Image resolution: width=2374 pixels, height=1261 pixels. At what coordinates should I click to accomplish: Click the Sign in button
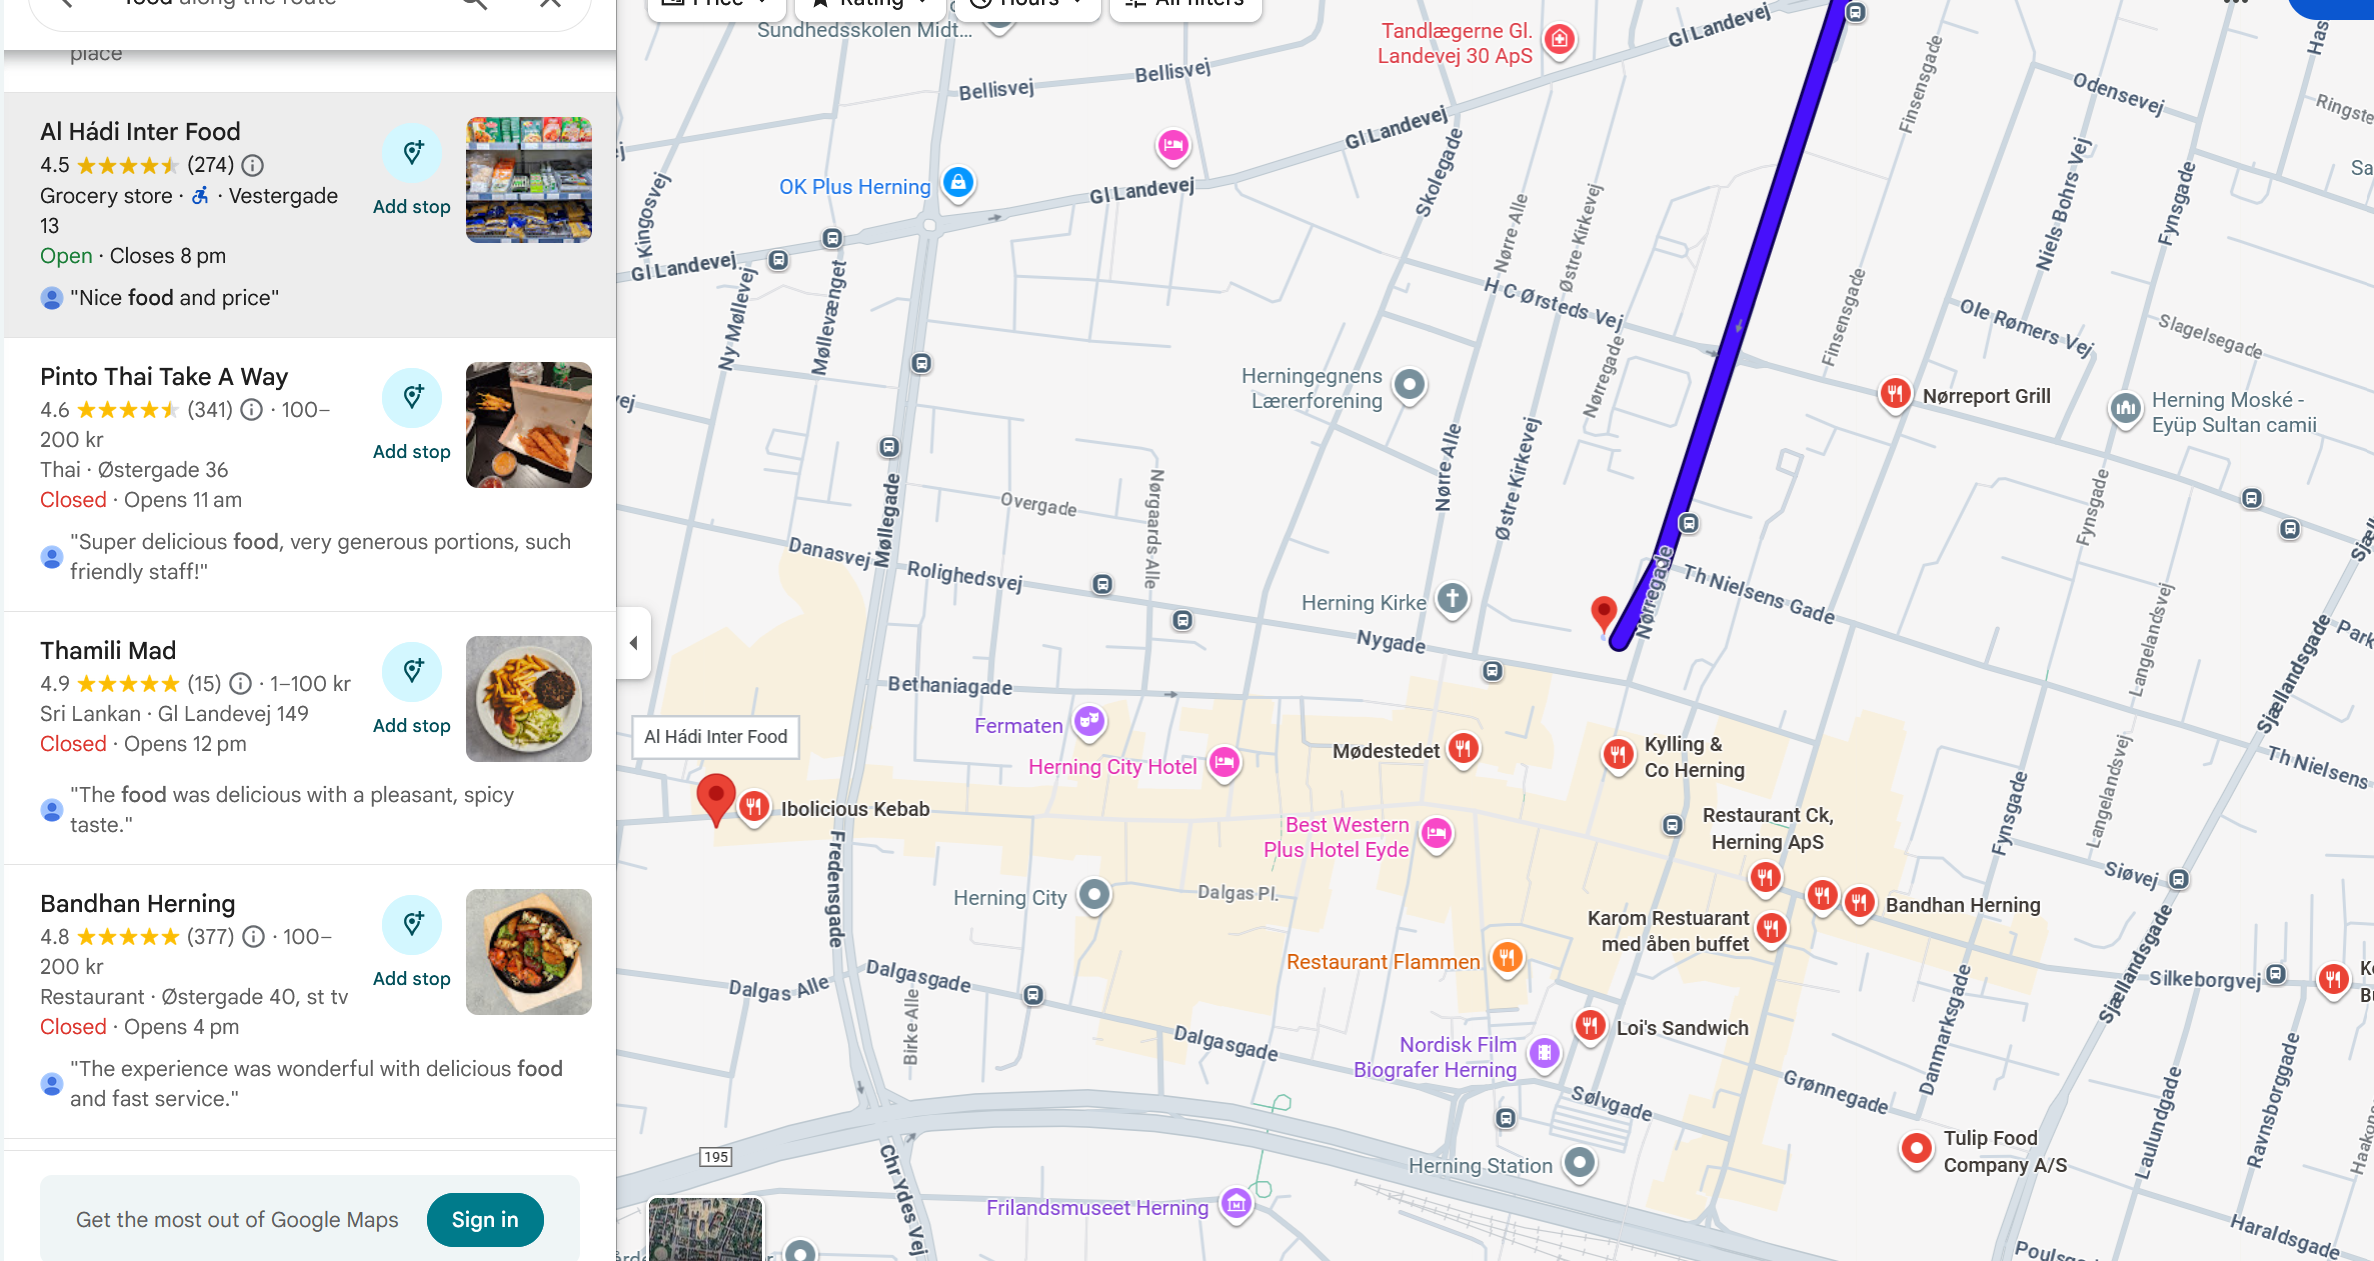pos(485,1219)
